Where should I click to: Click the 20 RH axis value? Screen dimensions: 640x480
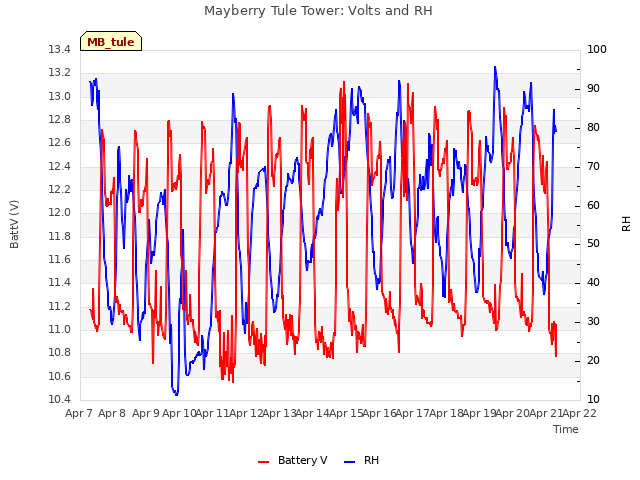click(593, 361)
